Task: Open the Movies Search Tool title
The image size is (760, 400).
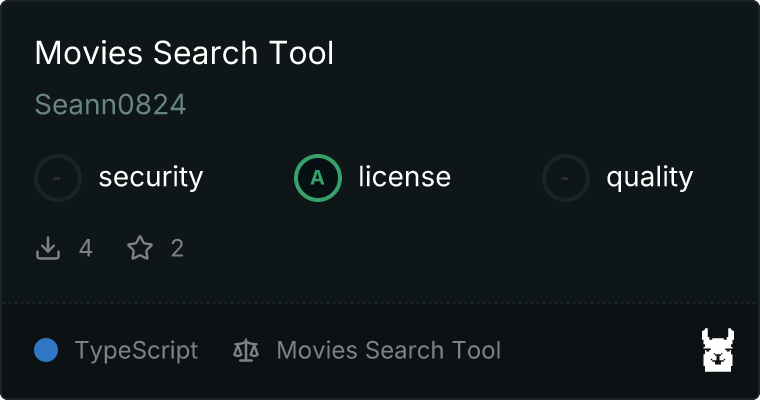Action: [184, 53]
